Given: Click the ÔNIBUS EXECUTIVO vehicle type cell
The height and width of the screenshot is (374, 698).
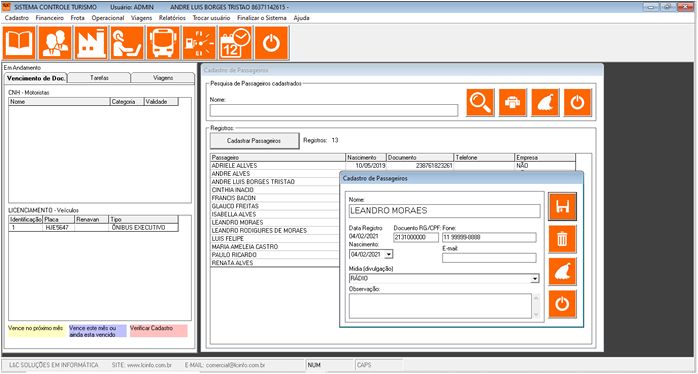Looking at the screenshot, I should click(144, 228).
